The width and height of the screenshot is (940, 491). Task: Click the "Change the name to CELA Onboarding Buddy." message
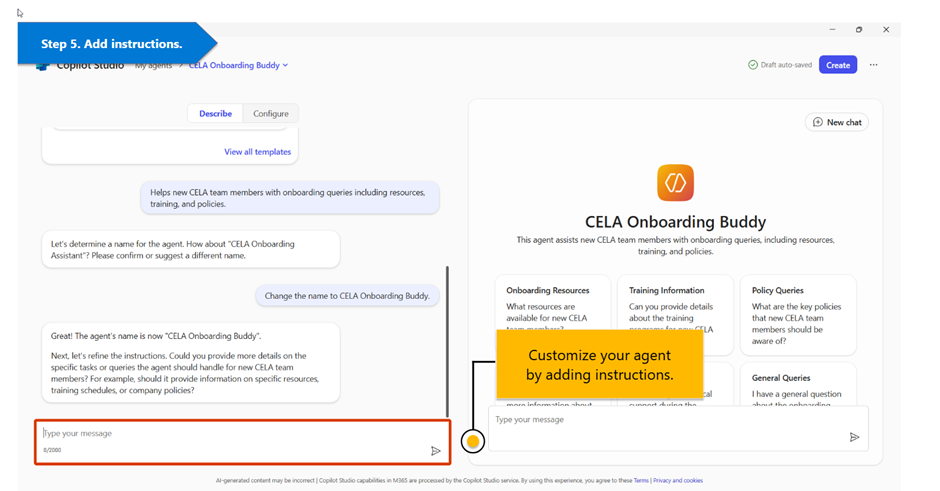[347, 296]
